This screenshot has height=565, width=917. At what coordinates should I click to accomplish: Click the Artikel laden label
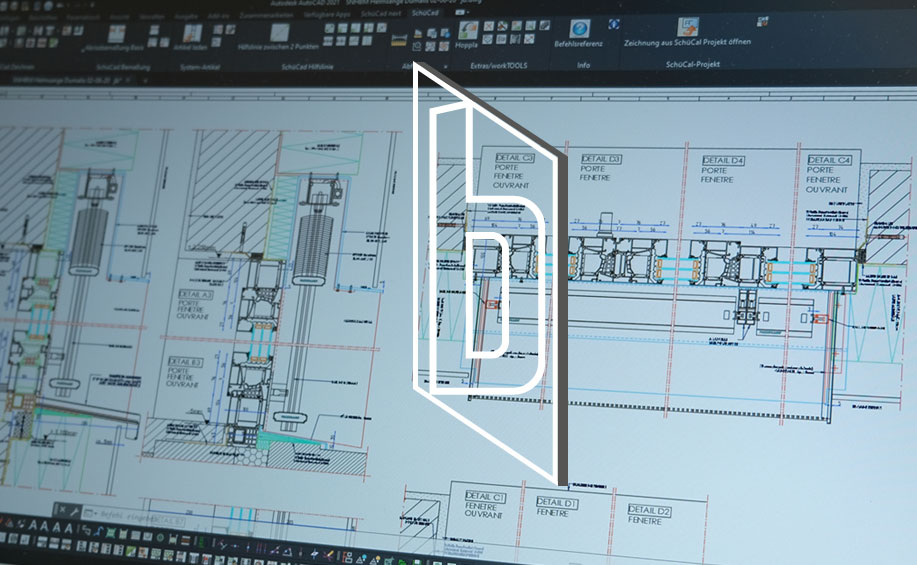click(190, 47)
